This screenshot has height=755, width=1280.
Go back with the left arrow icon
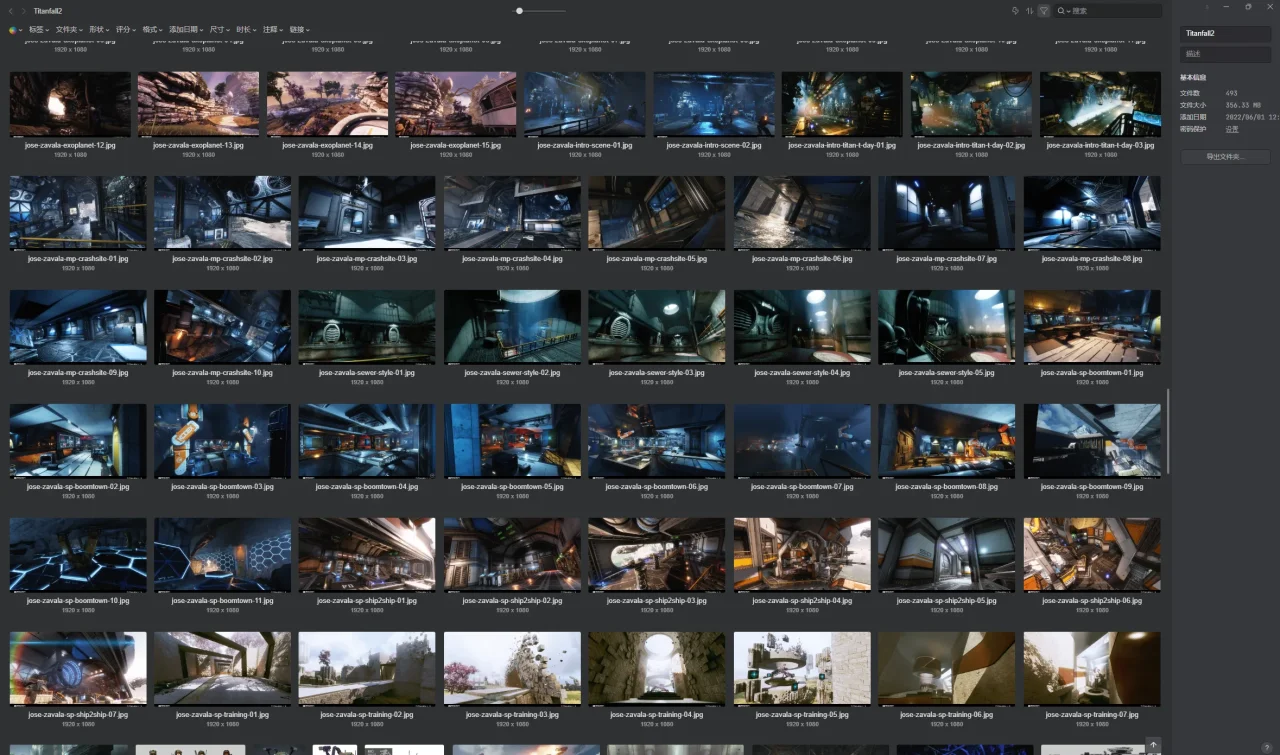point(11,11)
